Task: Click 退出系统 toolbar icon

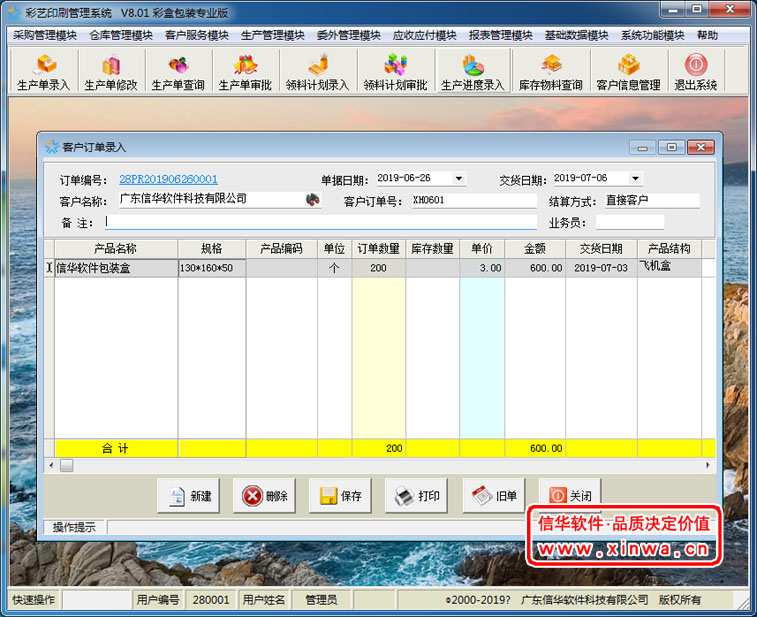Action: [x=696, y=71]
